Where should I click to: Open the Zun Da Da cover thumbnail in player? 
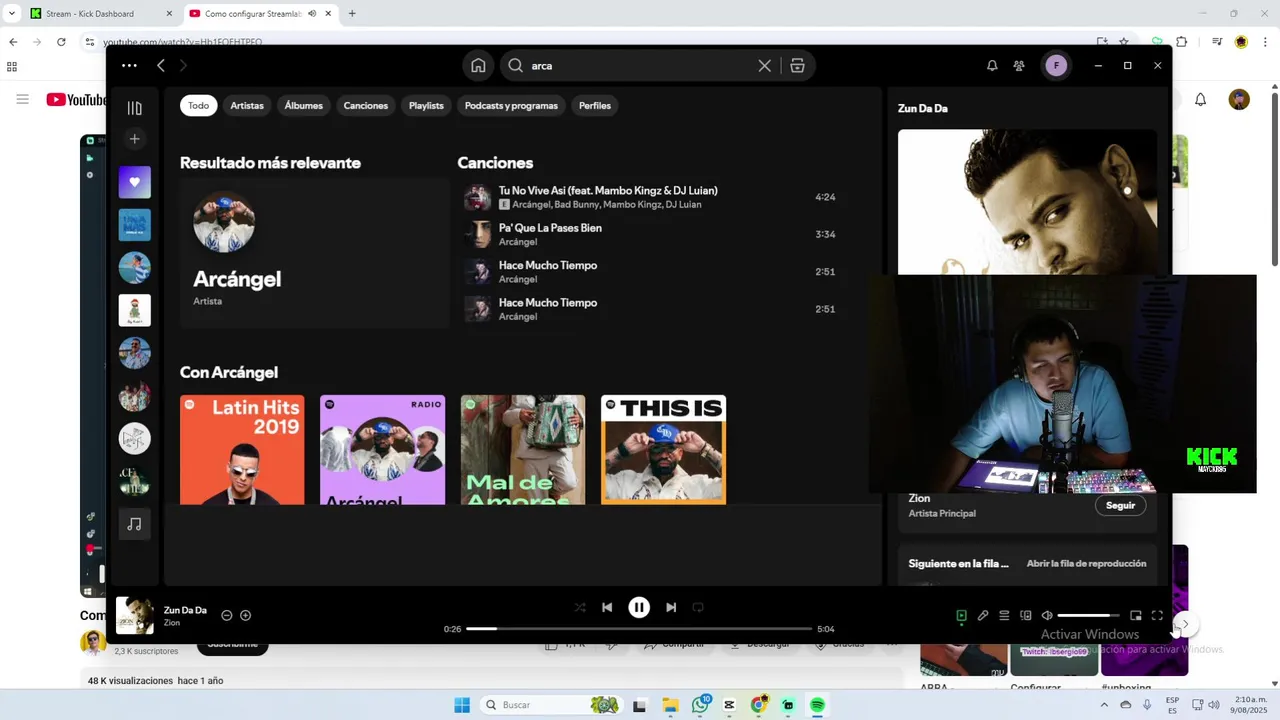(x=135, y=616)
